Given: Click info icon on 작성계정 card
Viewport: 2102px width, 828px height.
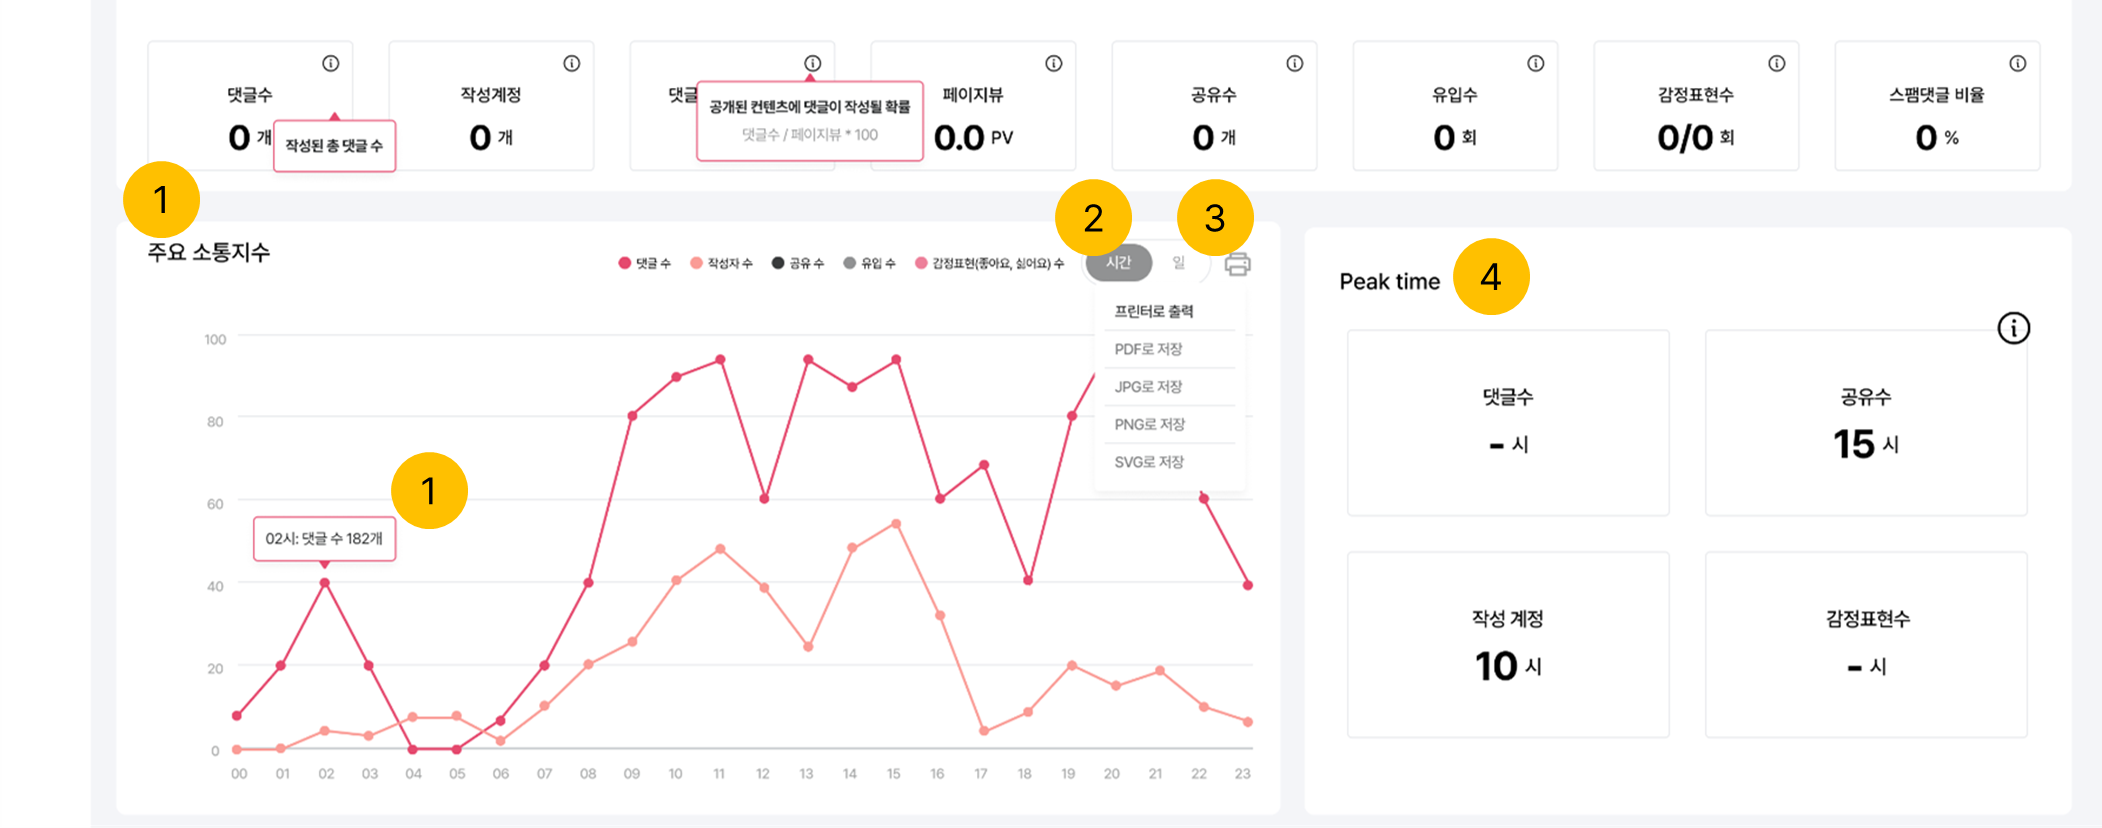Looking at the screenshot, I should [571, 64].
